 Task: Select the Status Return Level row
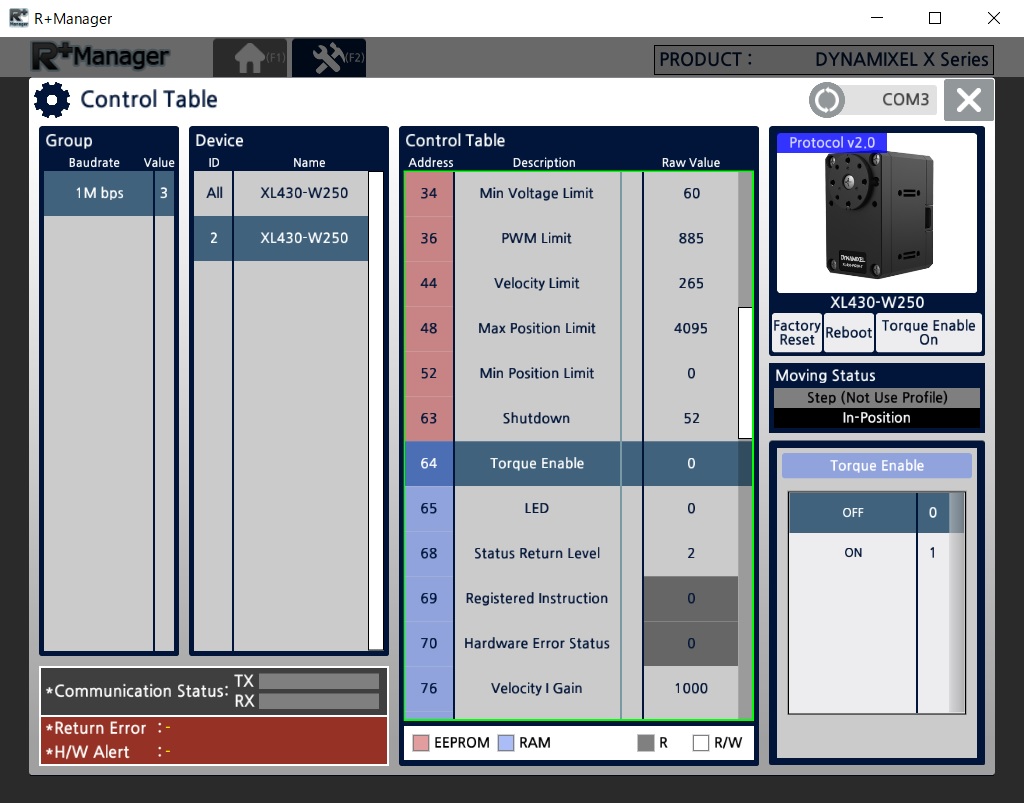point(571,554)
